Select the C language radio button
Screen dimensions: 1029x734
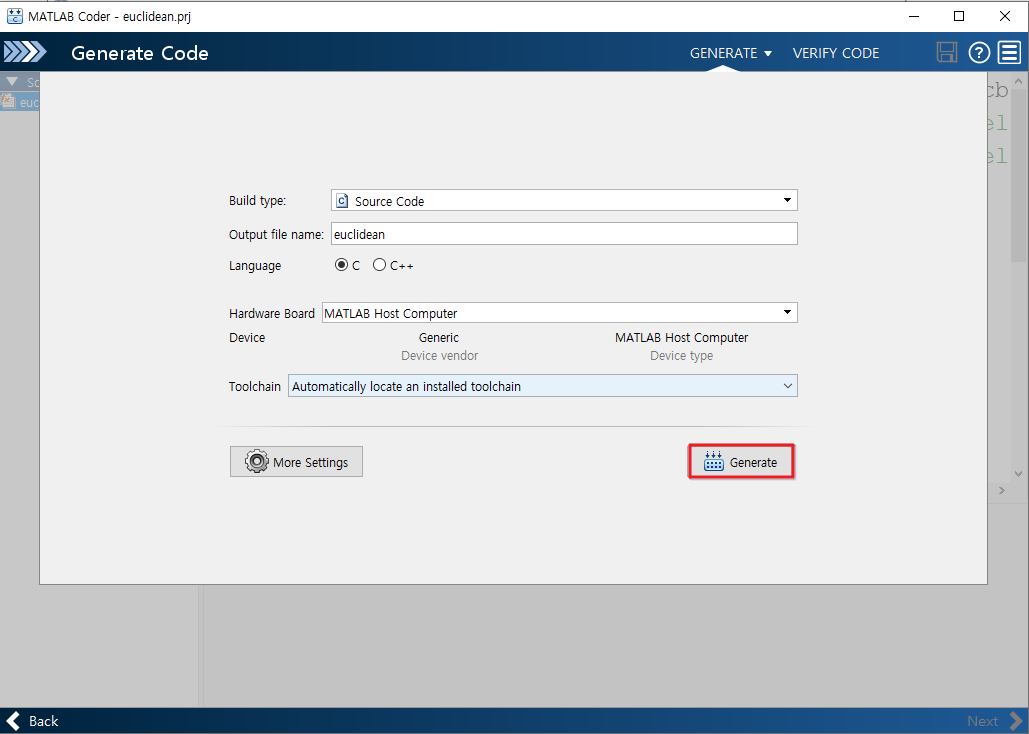point(341,265)
